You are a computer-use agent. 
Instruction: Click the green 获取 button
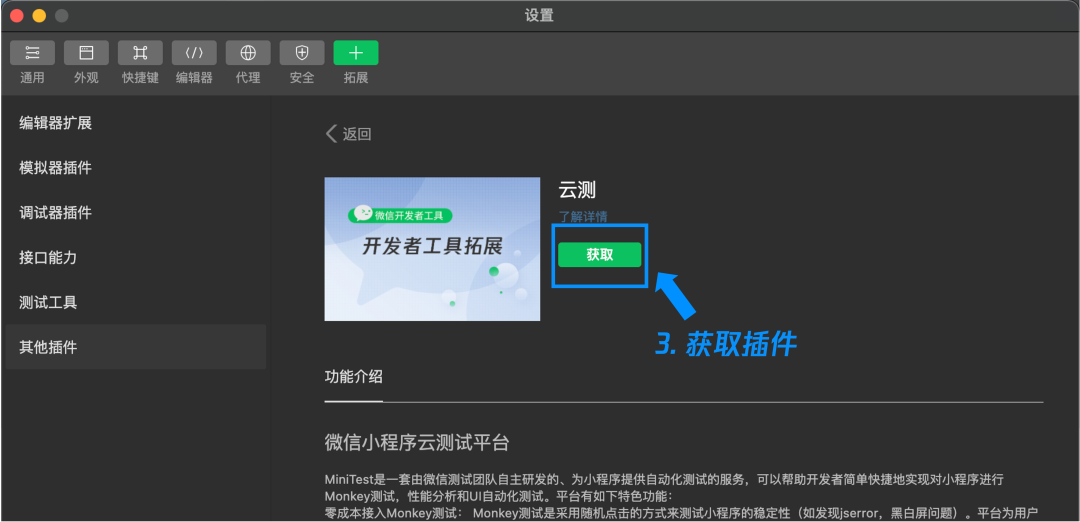tap(600, 255)
